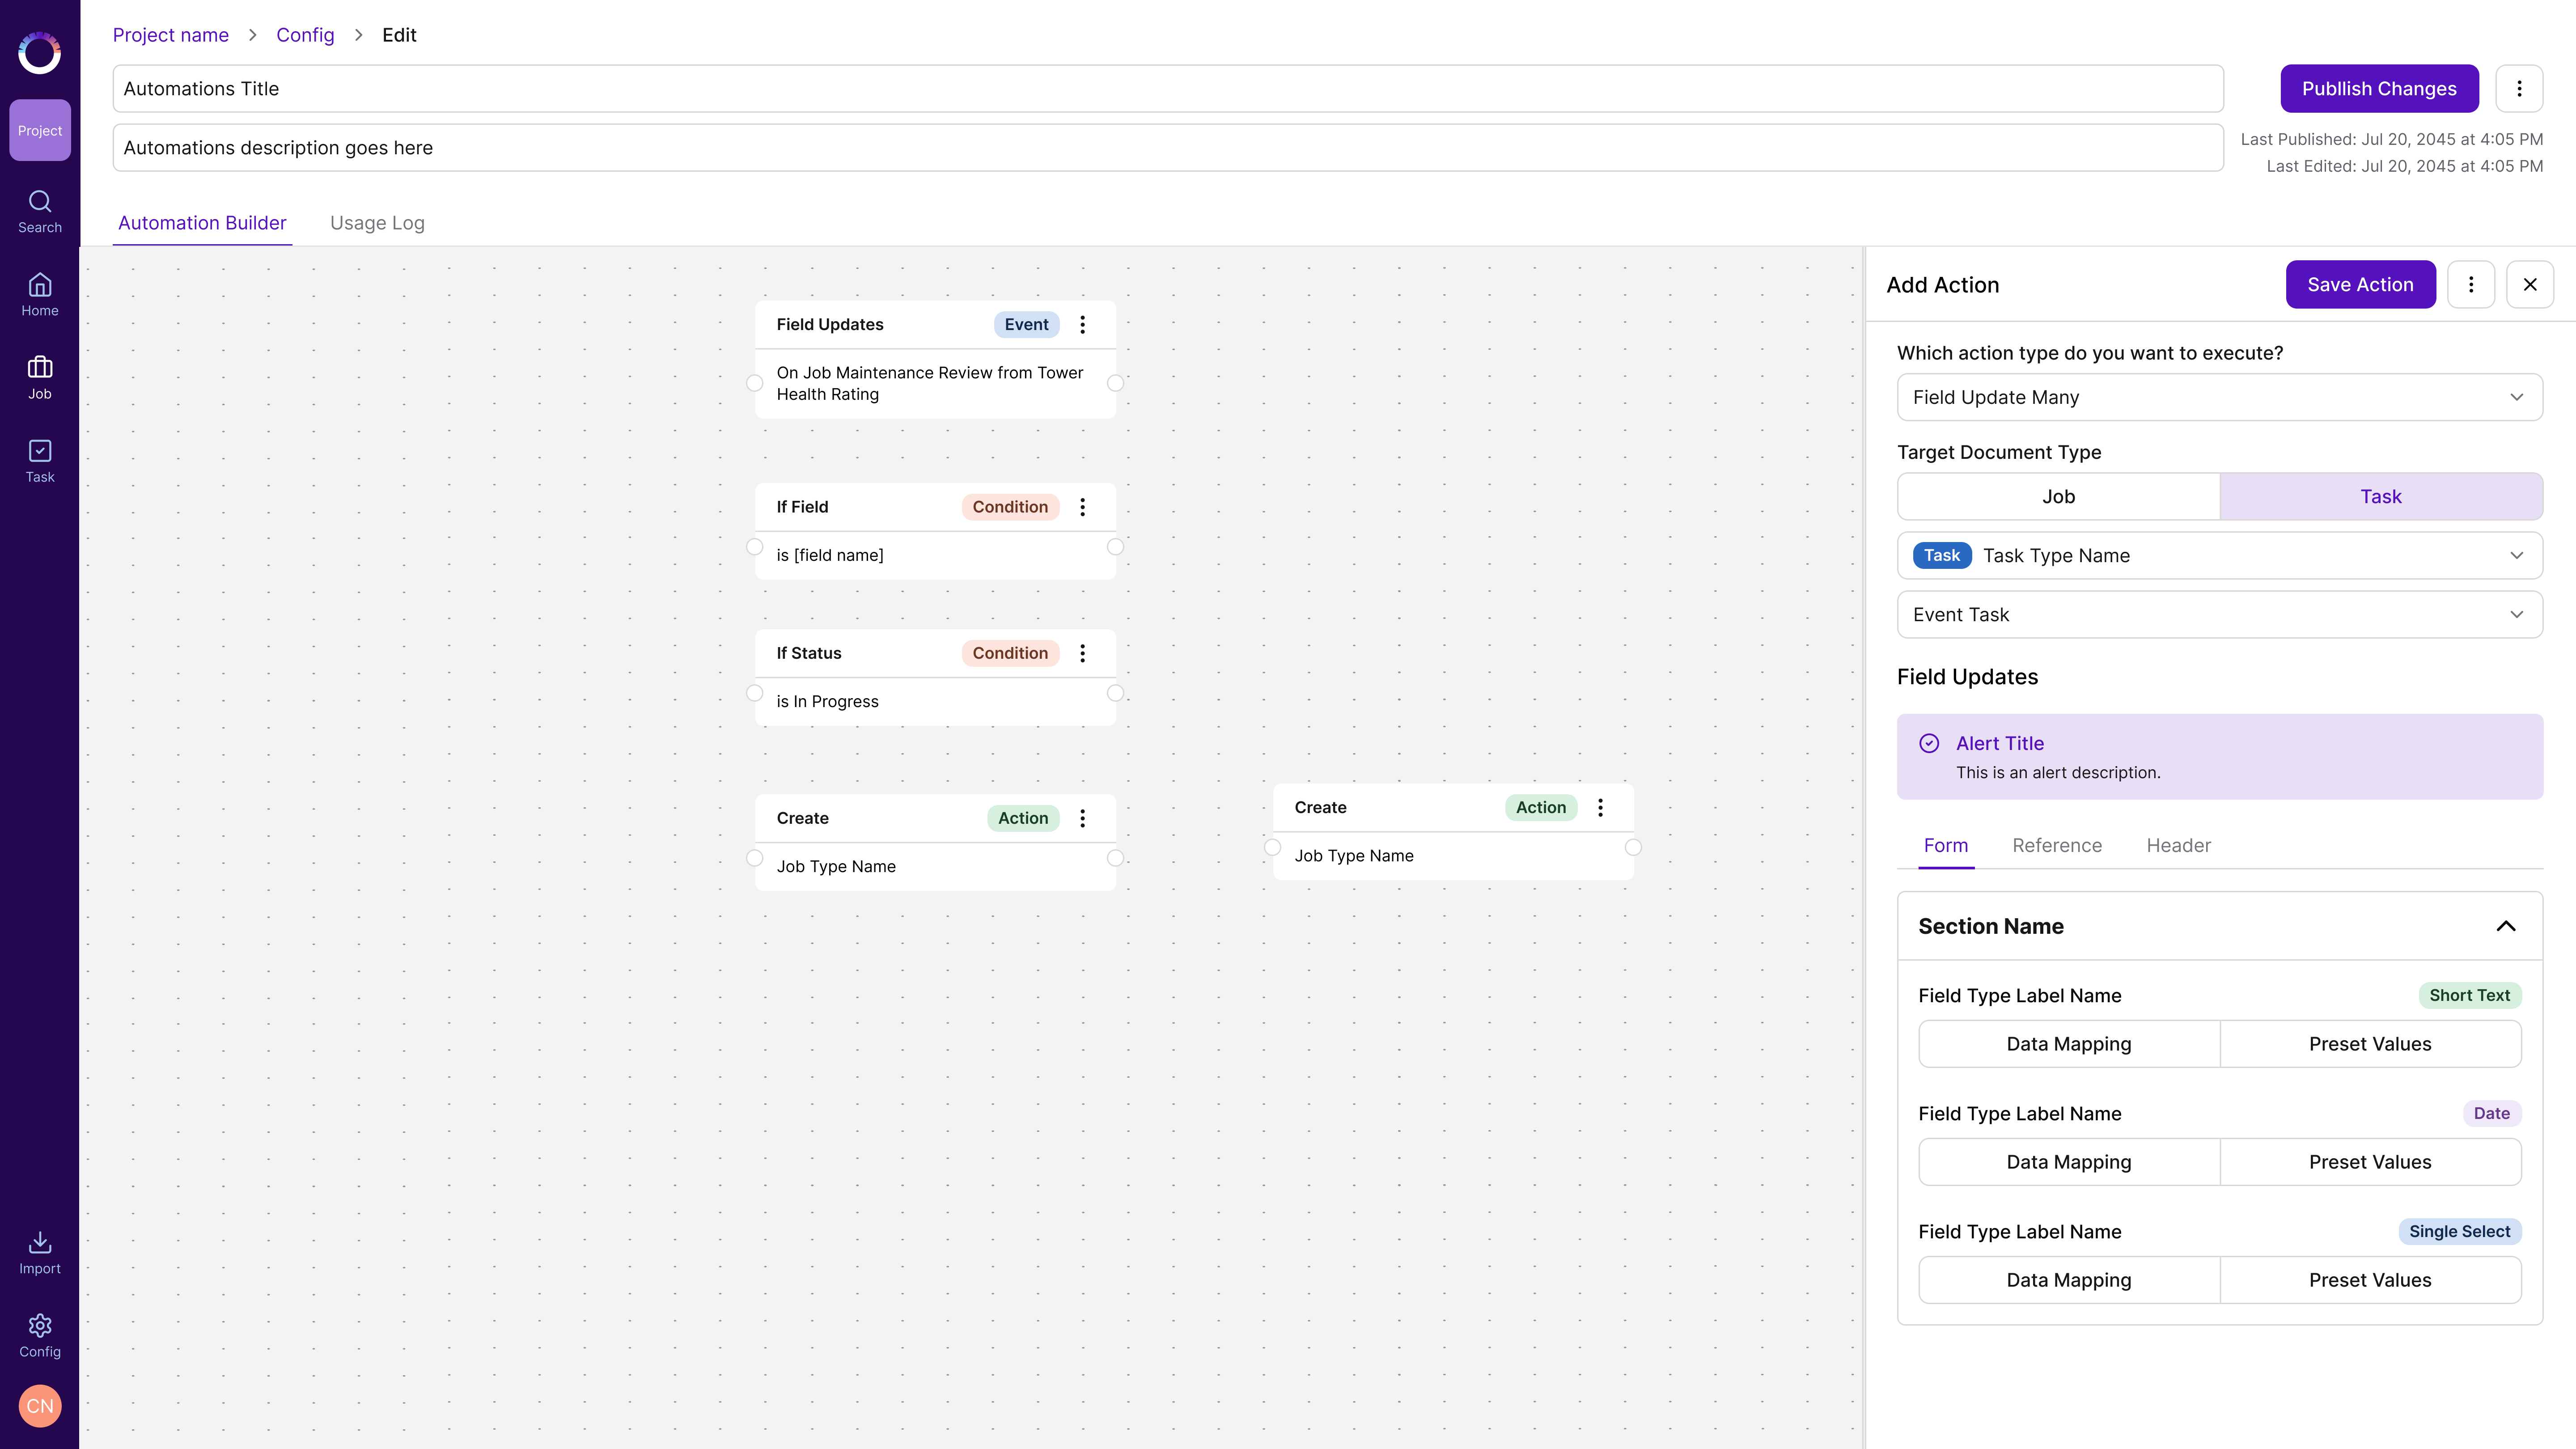Click Field Updates node input connector
The height and width of the screenshot is (1449, 2576).
pyautogui.click(x=755, y=383)
